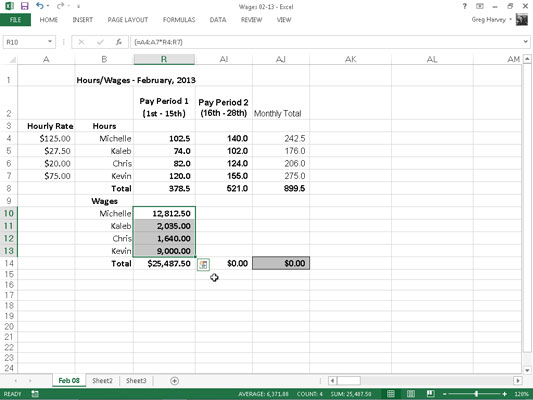Click the horizontal scrollbar left arrow
The width and height of the screenshot is (533, 400).
332,381
